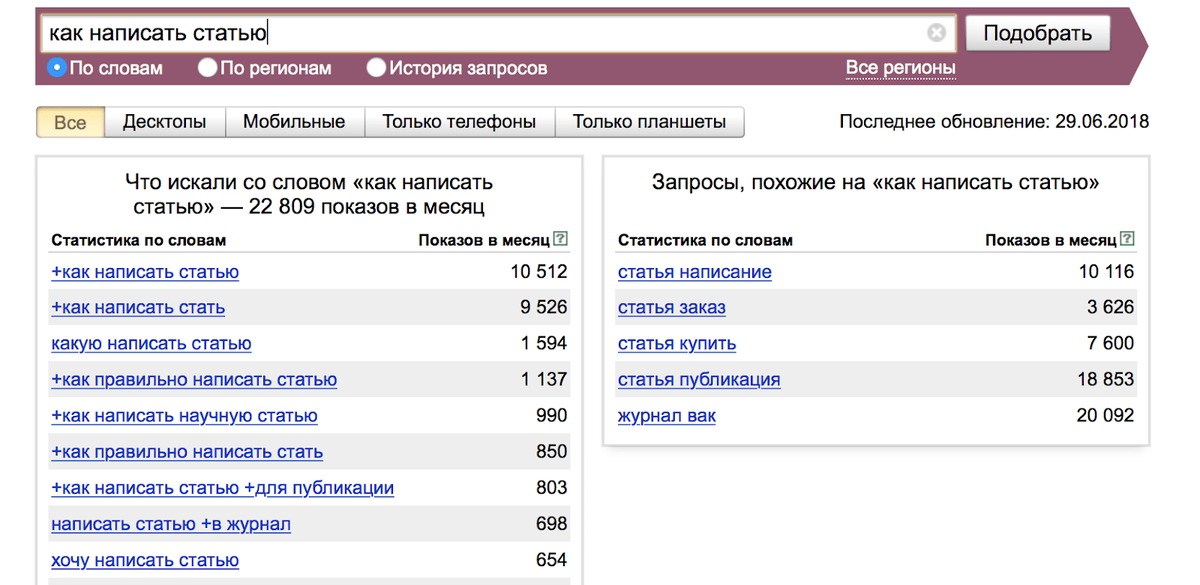This screenshot has height=585, width=1200.
Task: Click the value '10 512' in the table
Action: tap(538, 271)
